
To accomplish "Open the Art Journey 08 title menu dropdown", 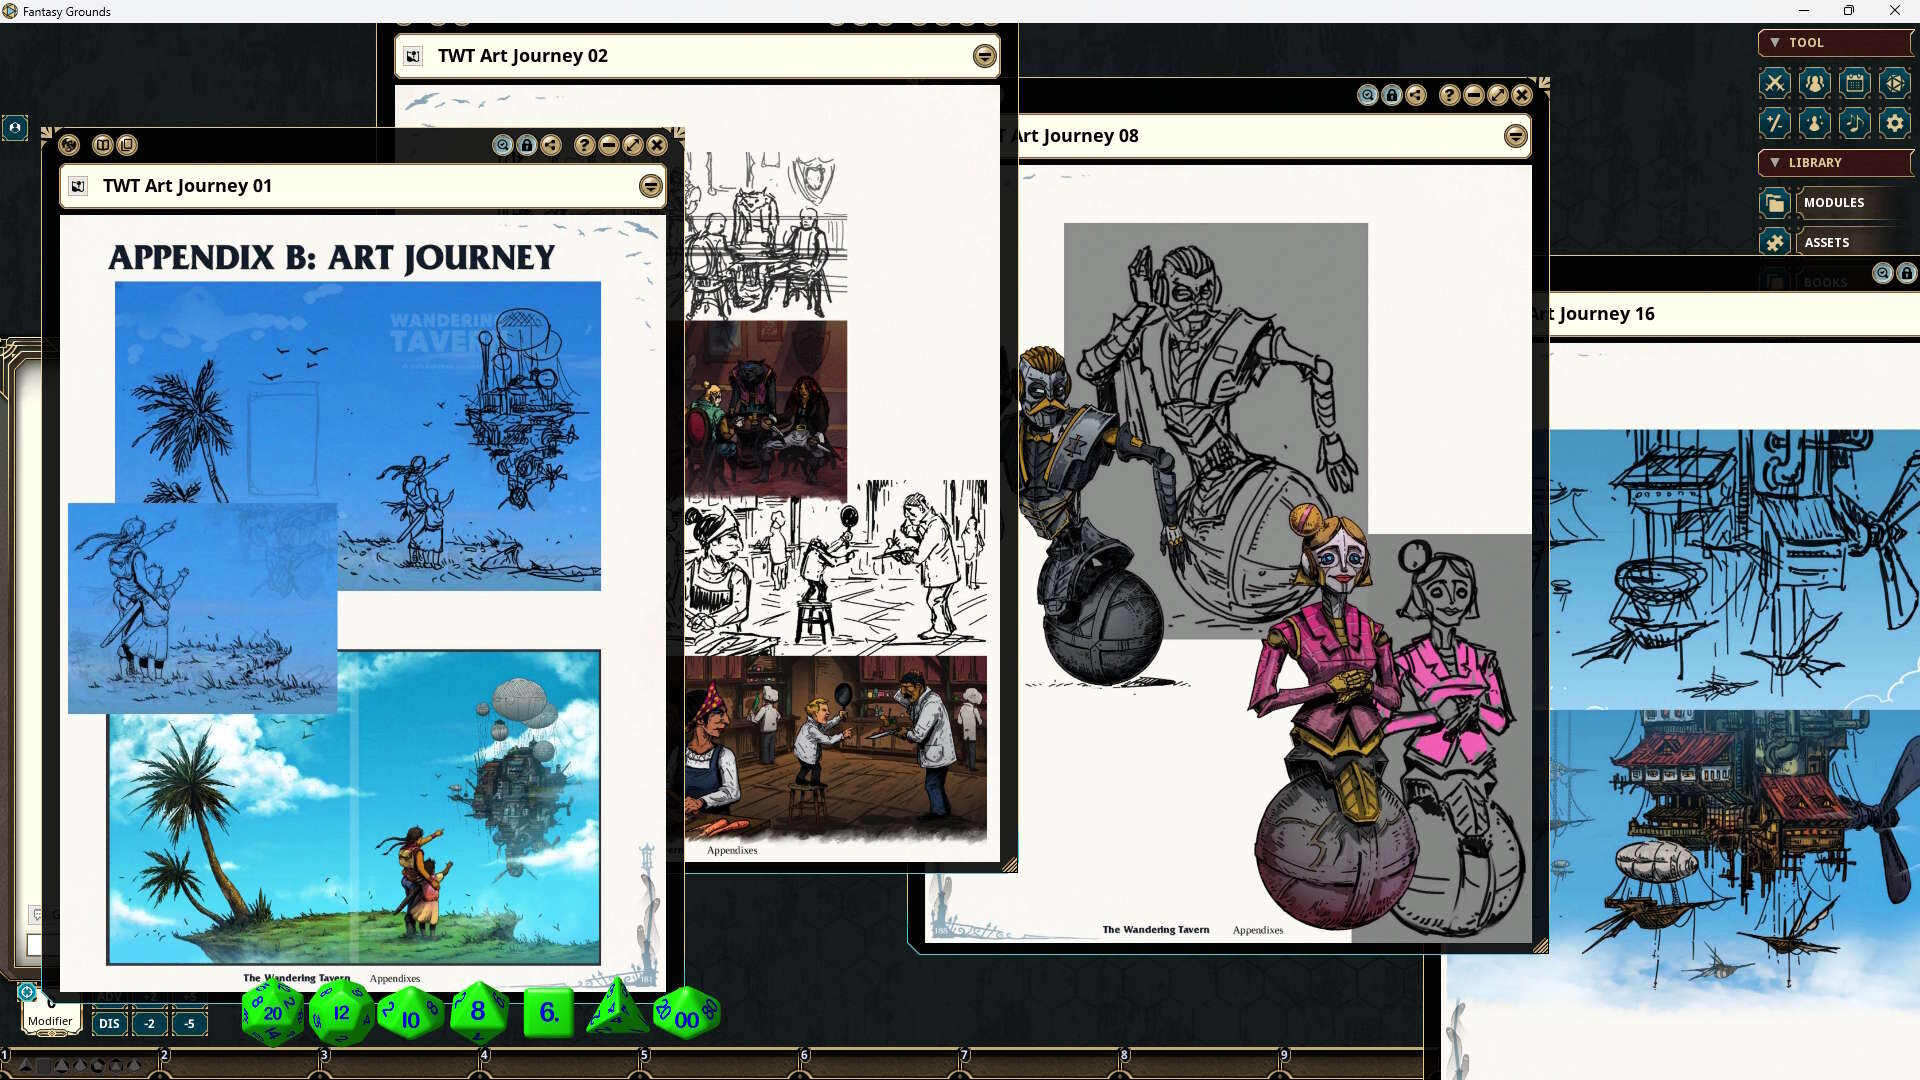I will coord(1516,136).
